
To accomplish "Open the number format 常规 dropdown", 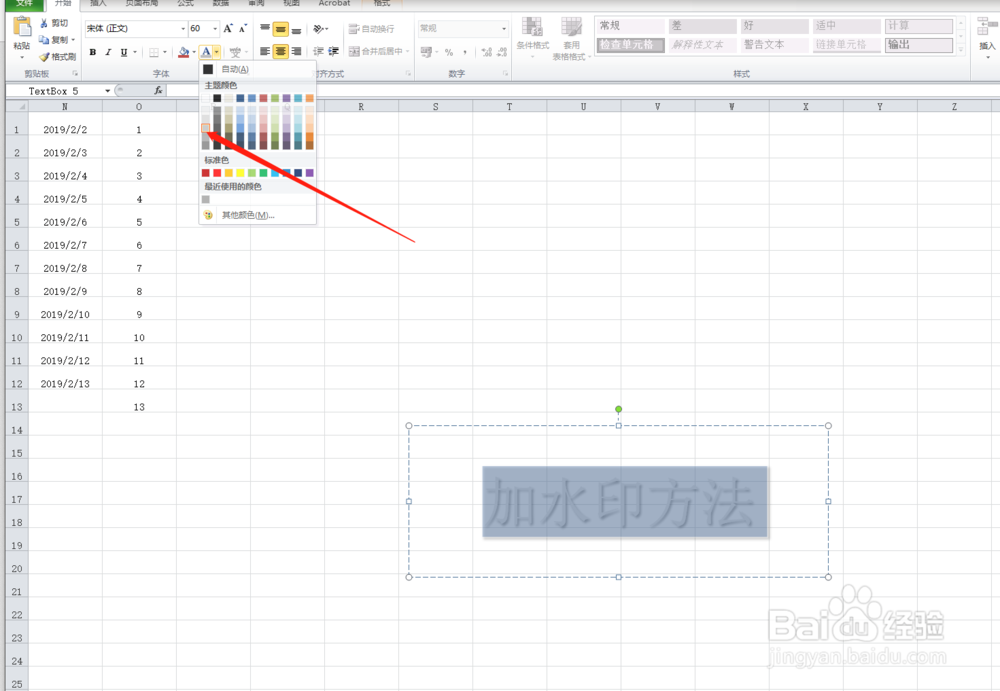I will (504, 29).
